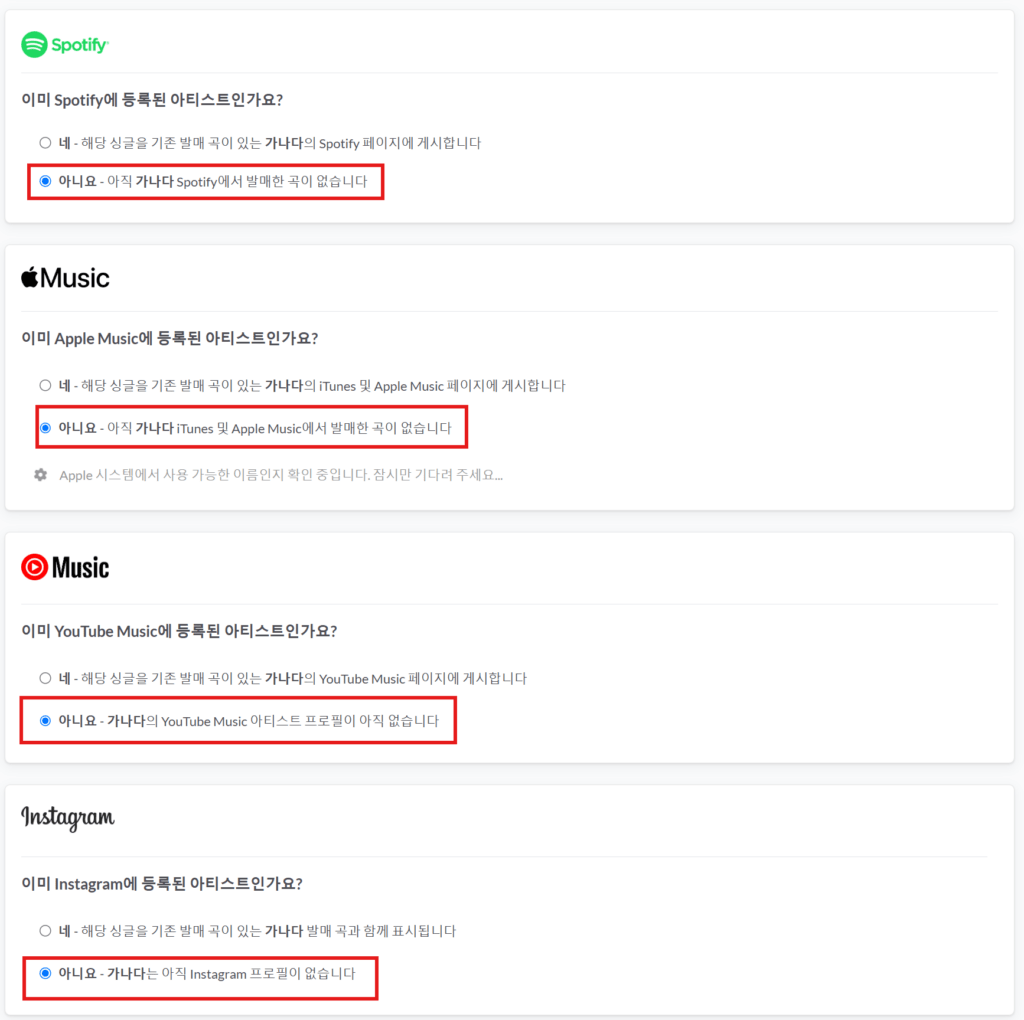Select 네 radio under Instagram question
This screenshot has width=1024, height=1020.
[45, 931]
